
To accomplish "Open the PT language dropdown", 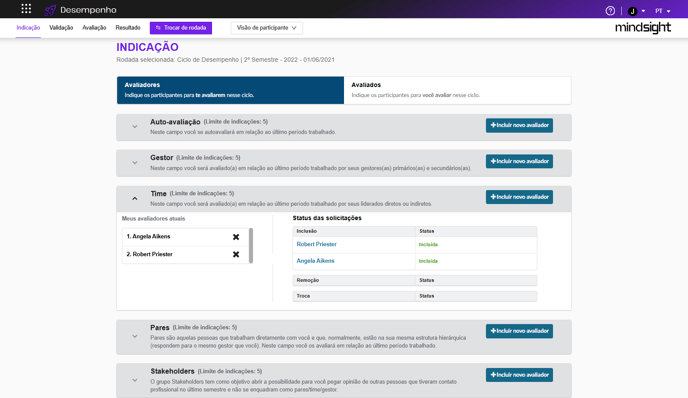I will (663, 11).
